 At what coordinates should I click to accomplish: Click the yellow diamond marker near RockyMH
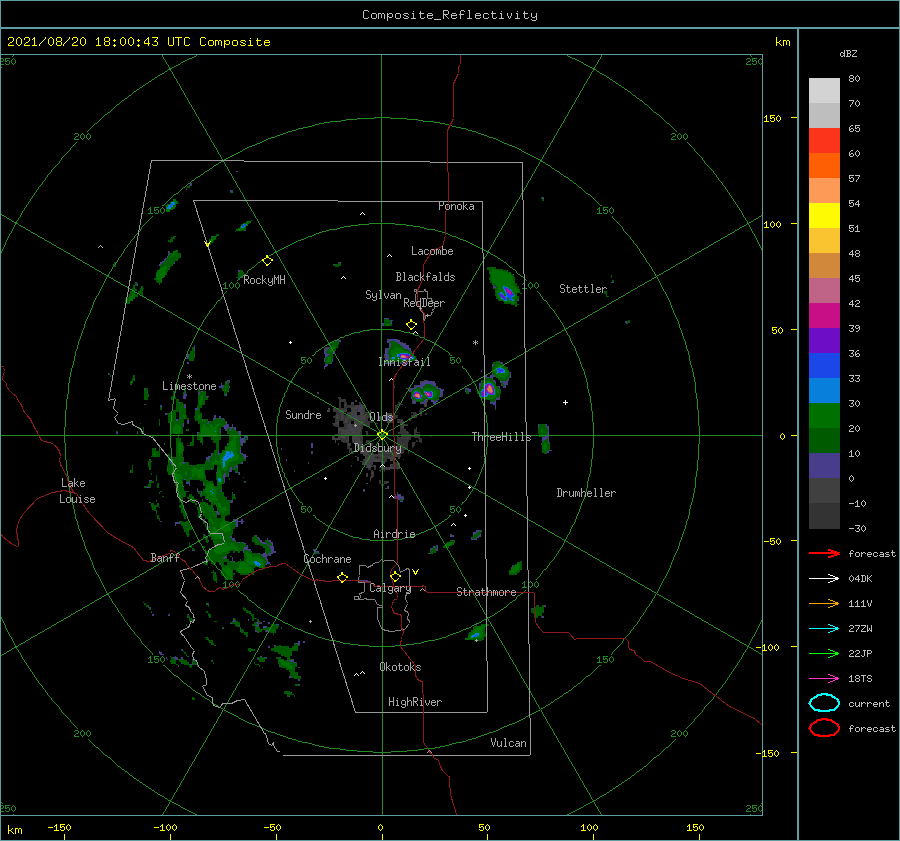[267, 261]
